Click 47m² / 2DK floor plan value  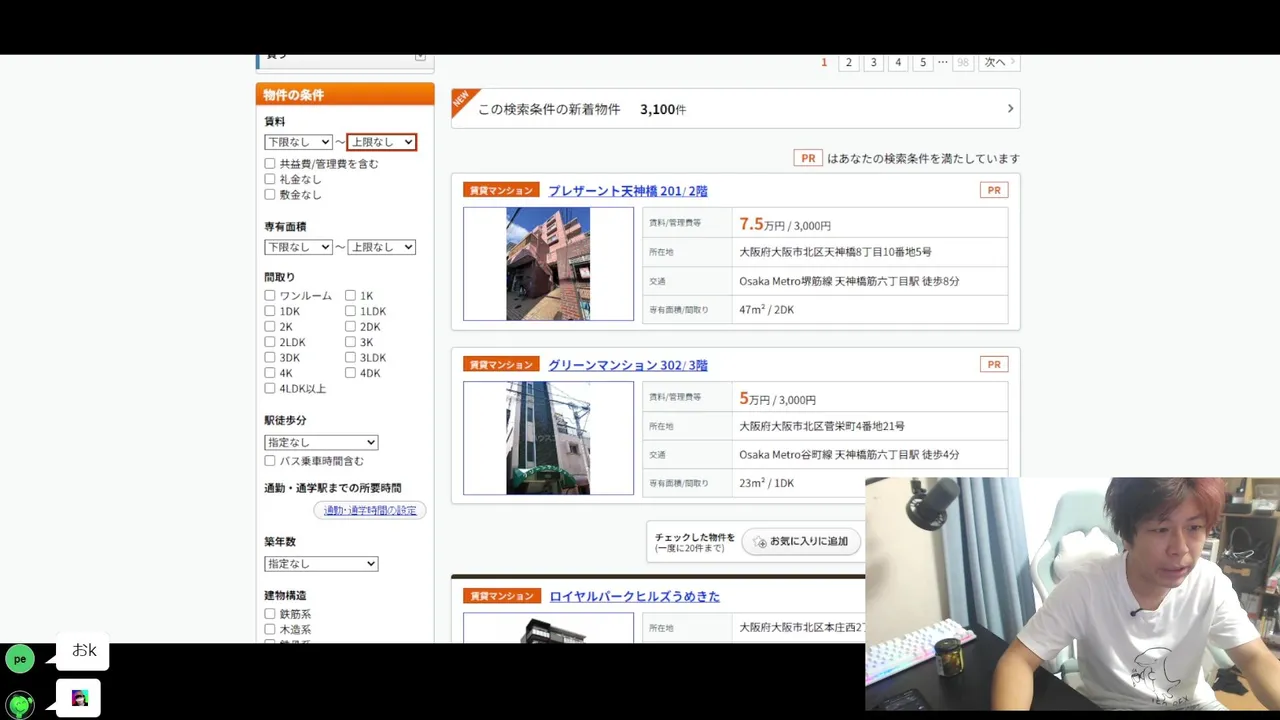(766, 310)
